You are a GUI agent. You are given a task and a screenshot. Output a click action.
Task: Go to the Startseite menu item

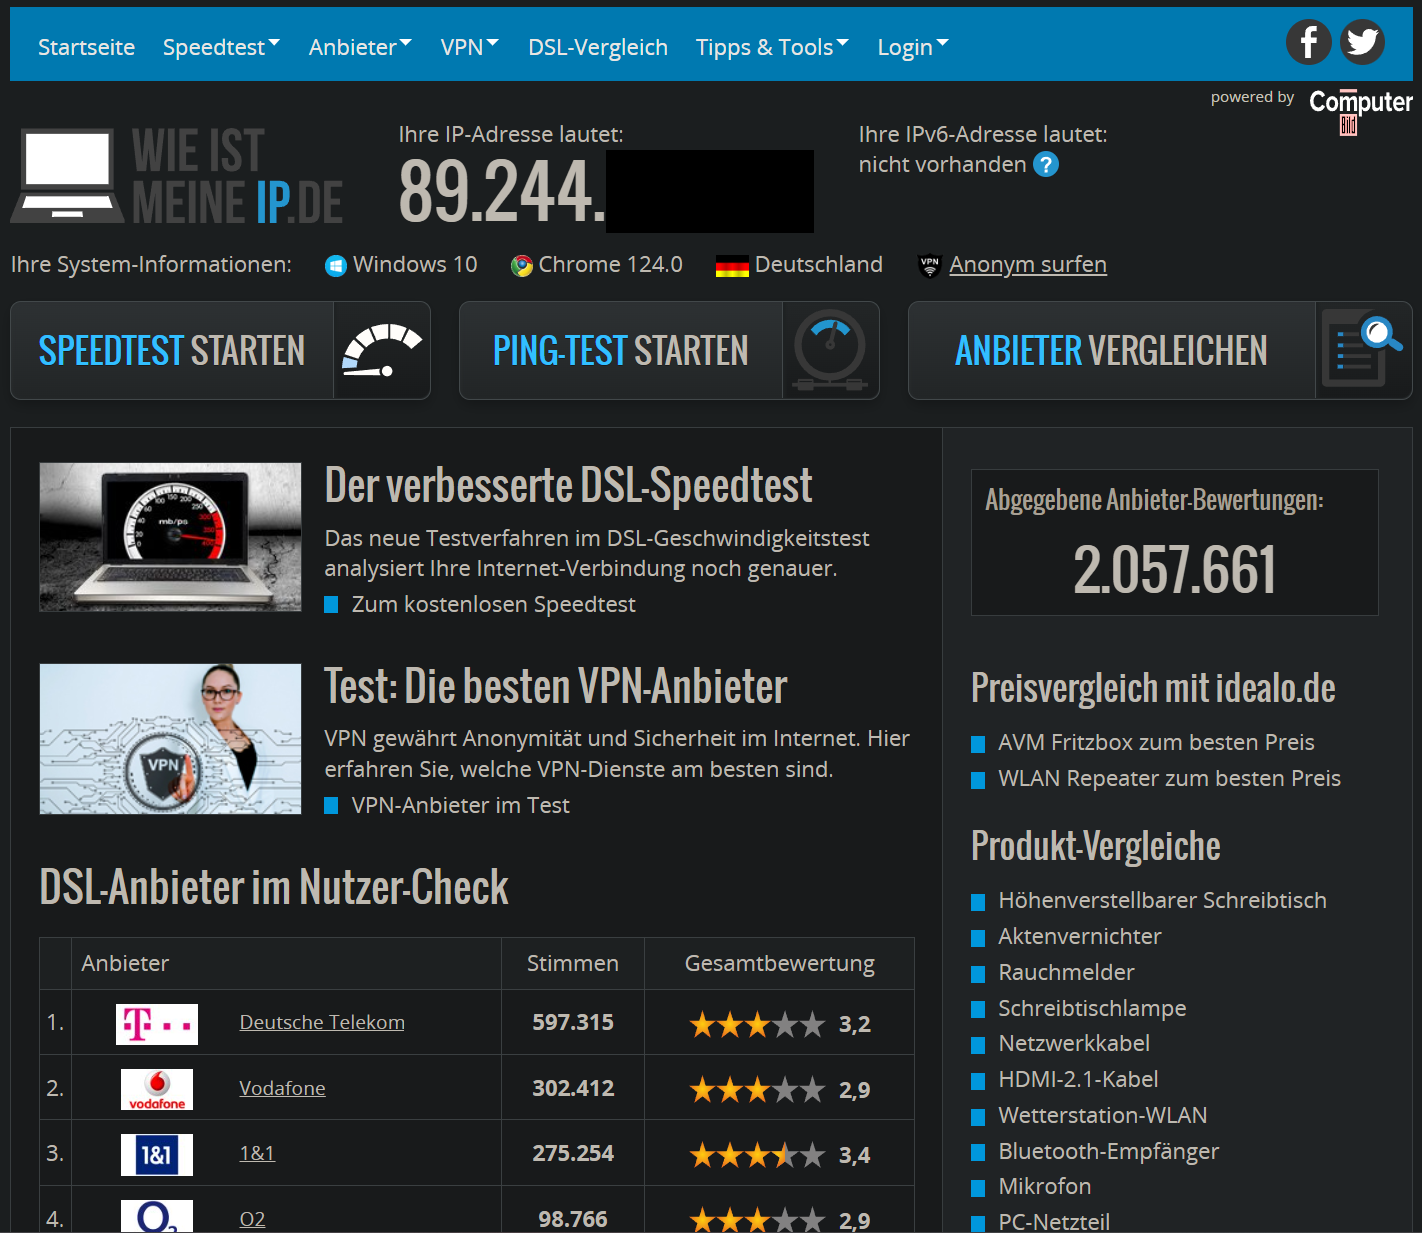click(x=86, y=47)
